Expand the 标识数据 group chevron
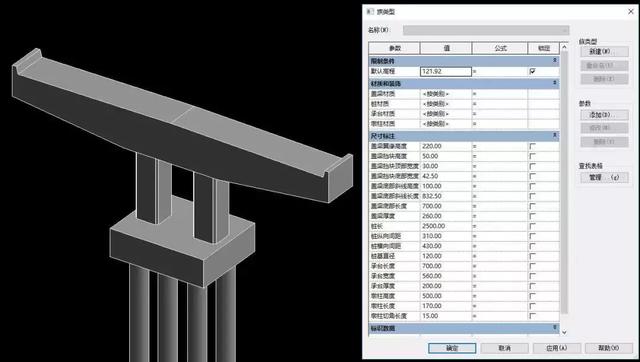This screenshot has height=362, width=640. [555, 327]
